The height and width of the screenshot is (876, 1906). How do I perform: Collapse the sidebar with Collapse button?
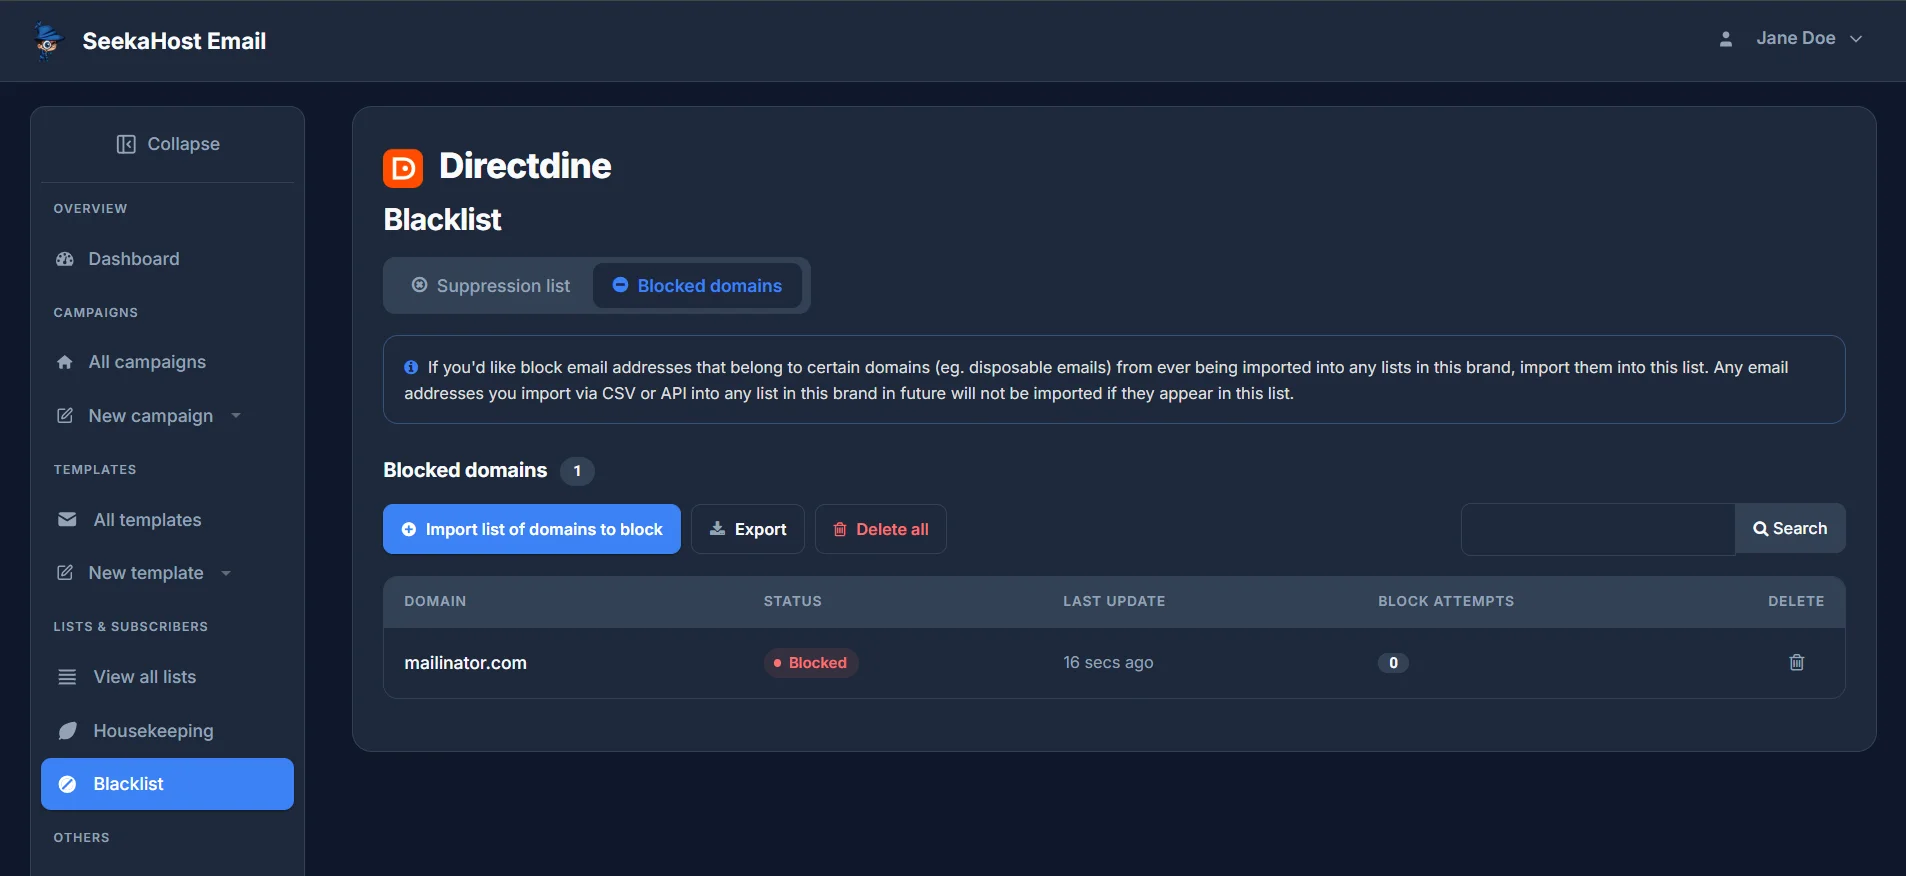[x=167, y=144]
